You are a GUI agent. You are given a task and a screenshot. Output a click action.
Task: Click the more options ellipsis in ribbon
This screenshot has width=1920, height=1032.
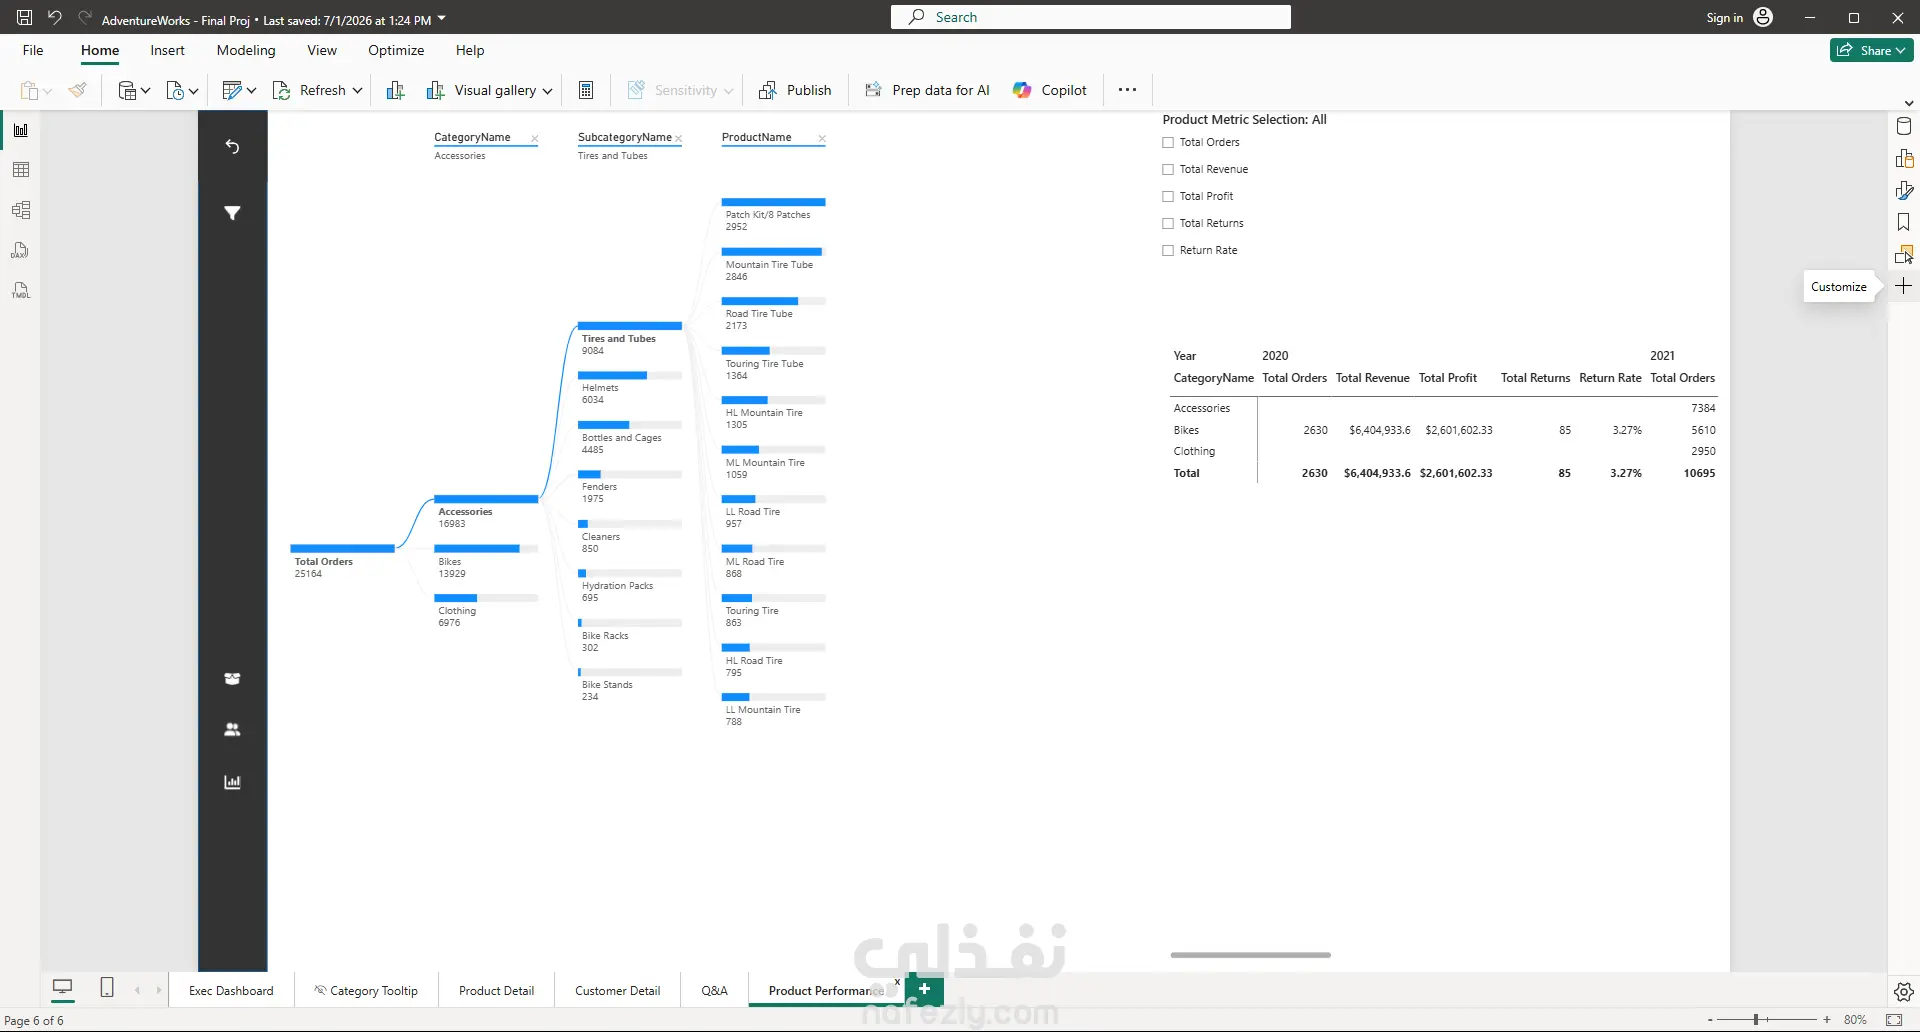click(x=1127, y=90)
